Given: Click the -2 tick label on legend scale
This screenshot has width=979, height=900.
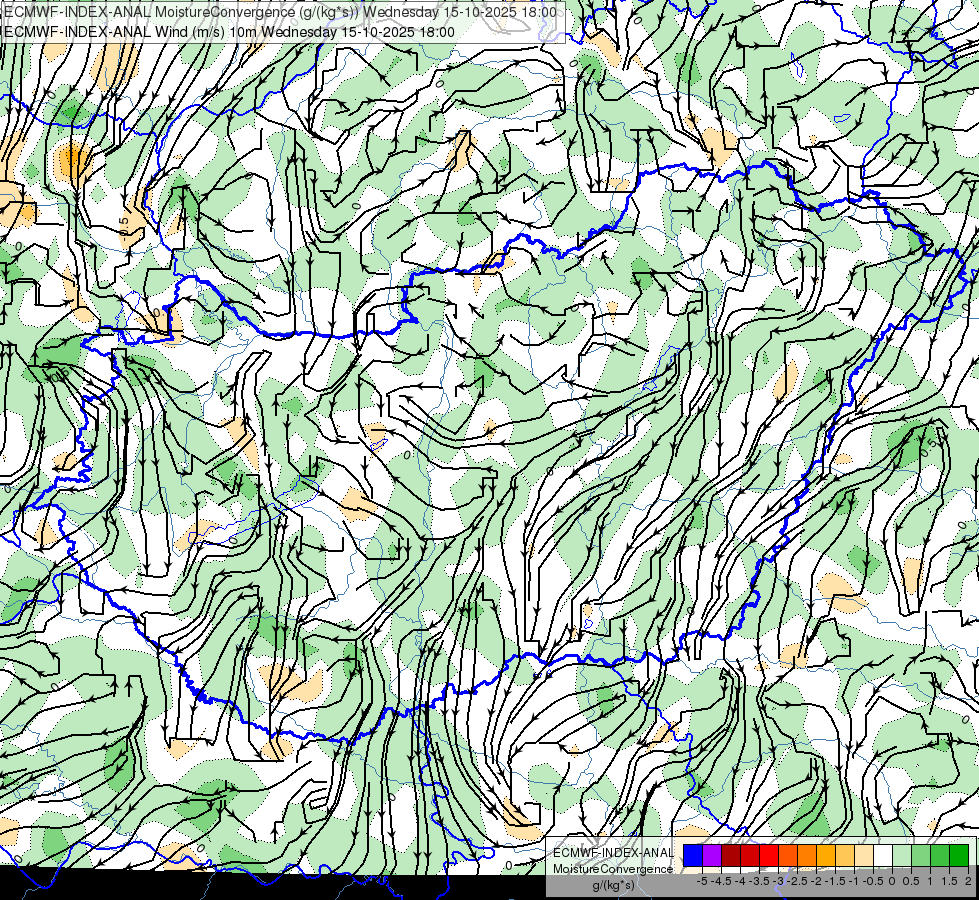Looking at the screenshot, I should 816,881.
